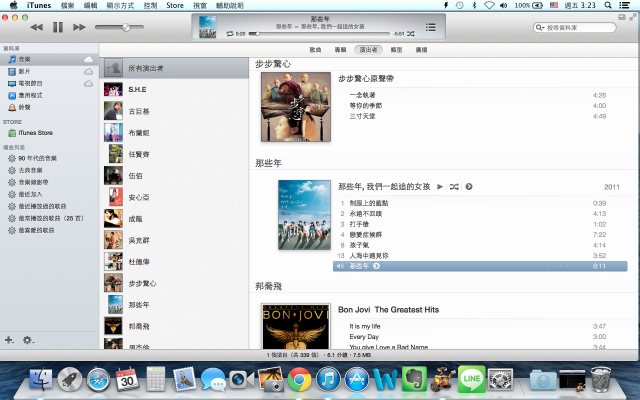Image resolution: width=640 pixels, height=400 pixels.
Task: Switch to the 專輯 albums tab
Action: pyautogui.click(x=340, y=50)
